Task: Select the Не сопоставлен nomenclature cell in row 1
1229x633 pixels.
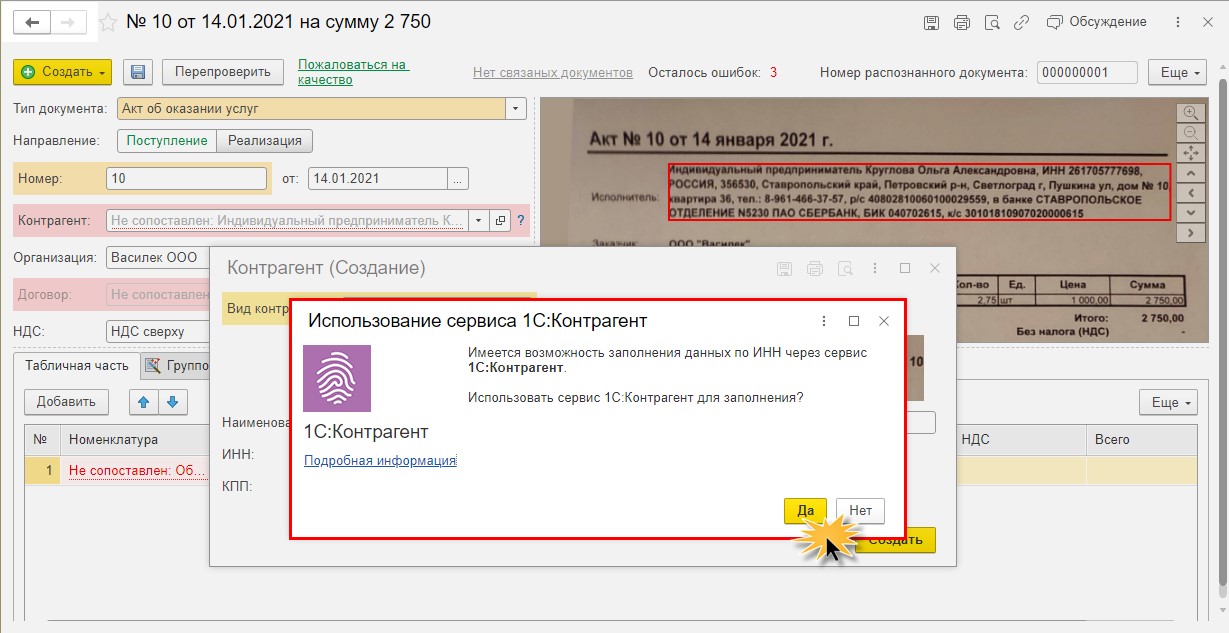Action: 136,470
